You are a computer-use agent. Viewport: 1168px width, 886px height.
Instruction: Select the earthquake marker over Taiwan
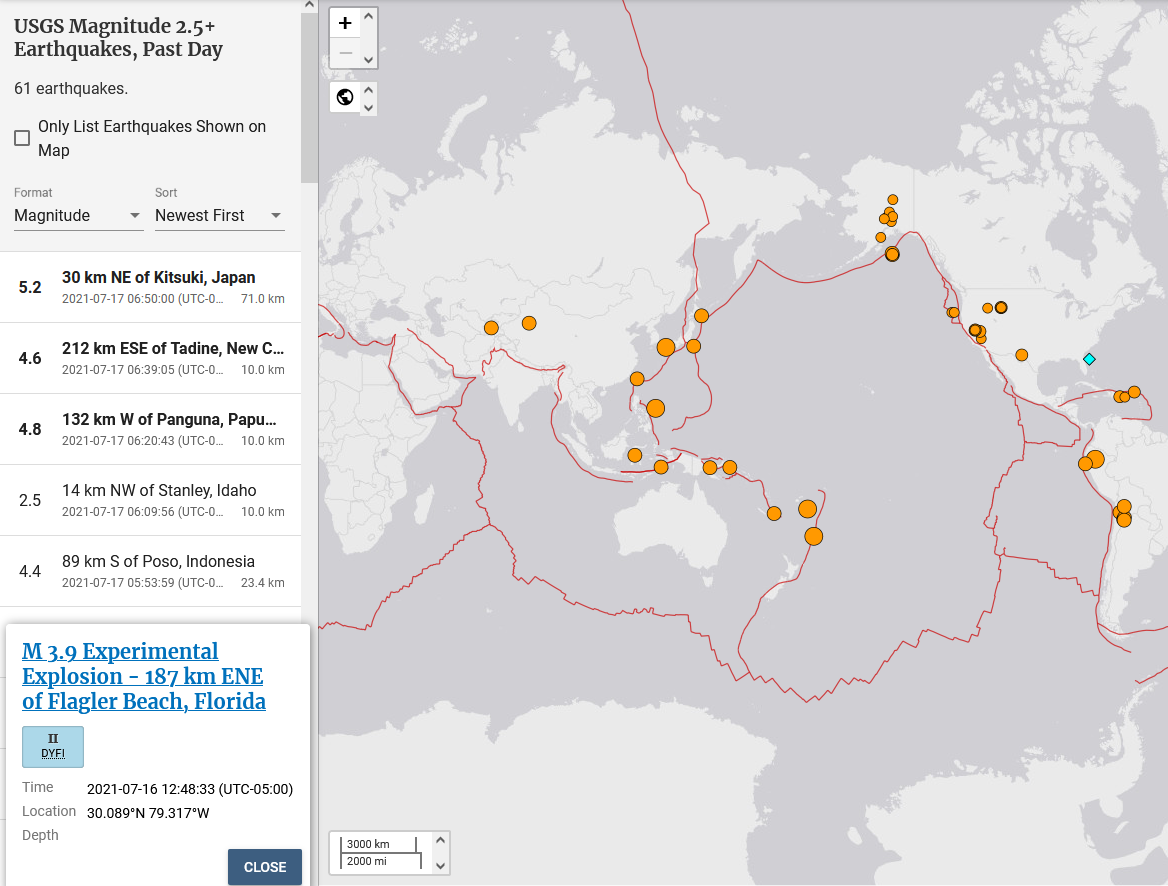pos(637,379)
